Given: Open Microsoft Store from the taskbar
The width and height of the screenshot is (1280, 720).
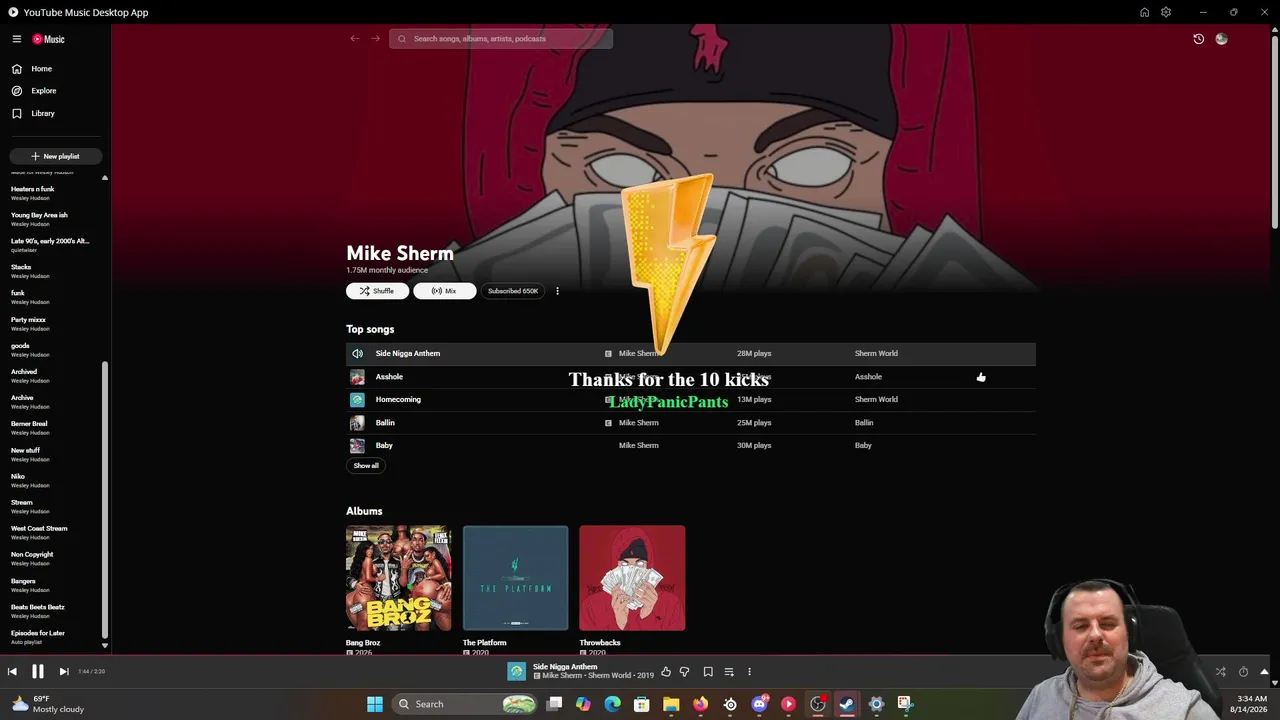Looking at the screenshot, I should click(642, 704).
